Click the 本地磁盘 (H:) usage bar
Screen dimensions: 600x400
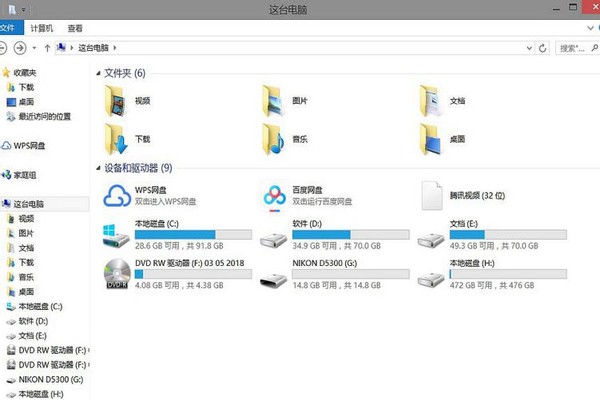[x=508, y=274]
